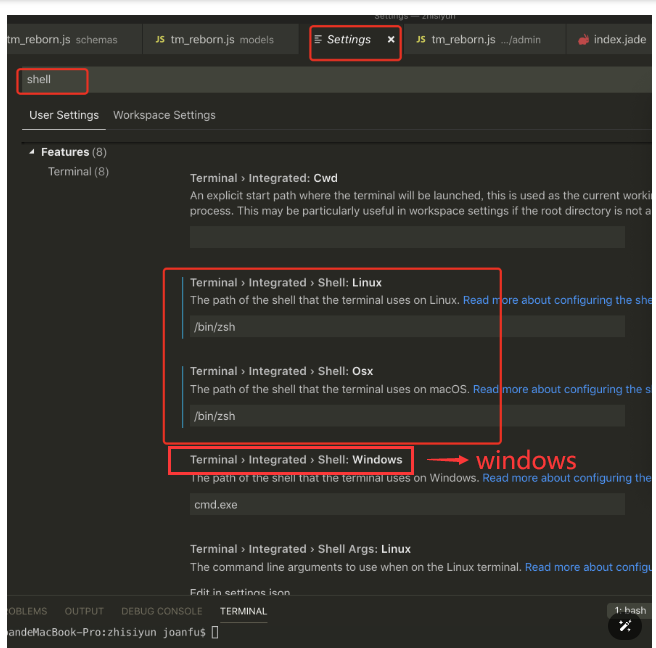Click the Terminal › Integrated: Cwd heading
656x648 pixels.
[264, 178]
